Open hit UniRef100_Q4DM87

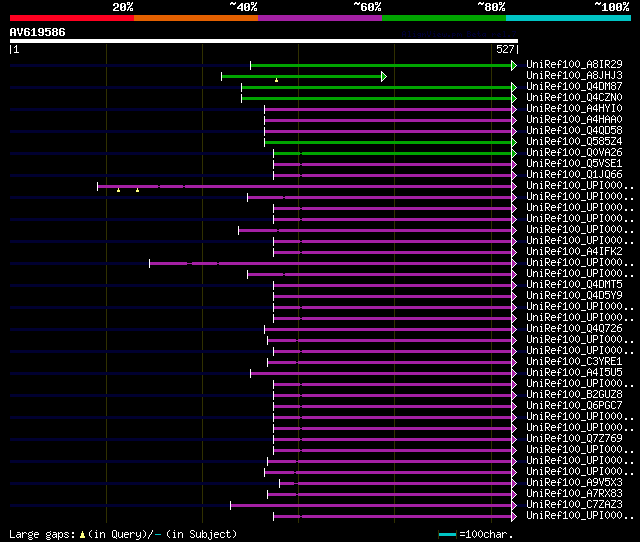(x=574, y=87)
